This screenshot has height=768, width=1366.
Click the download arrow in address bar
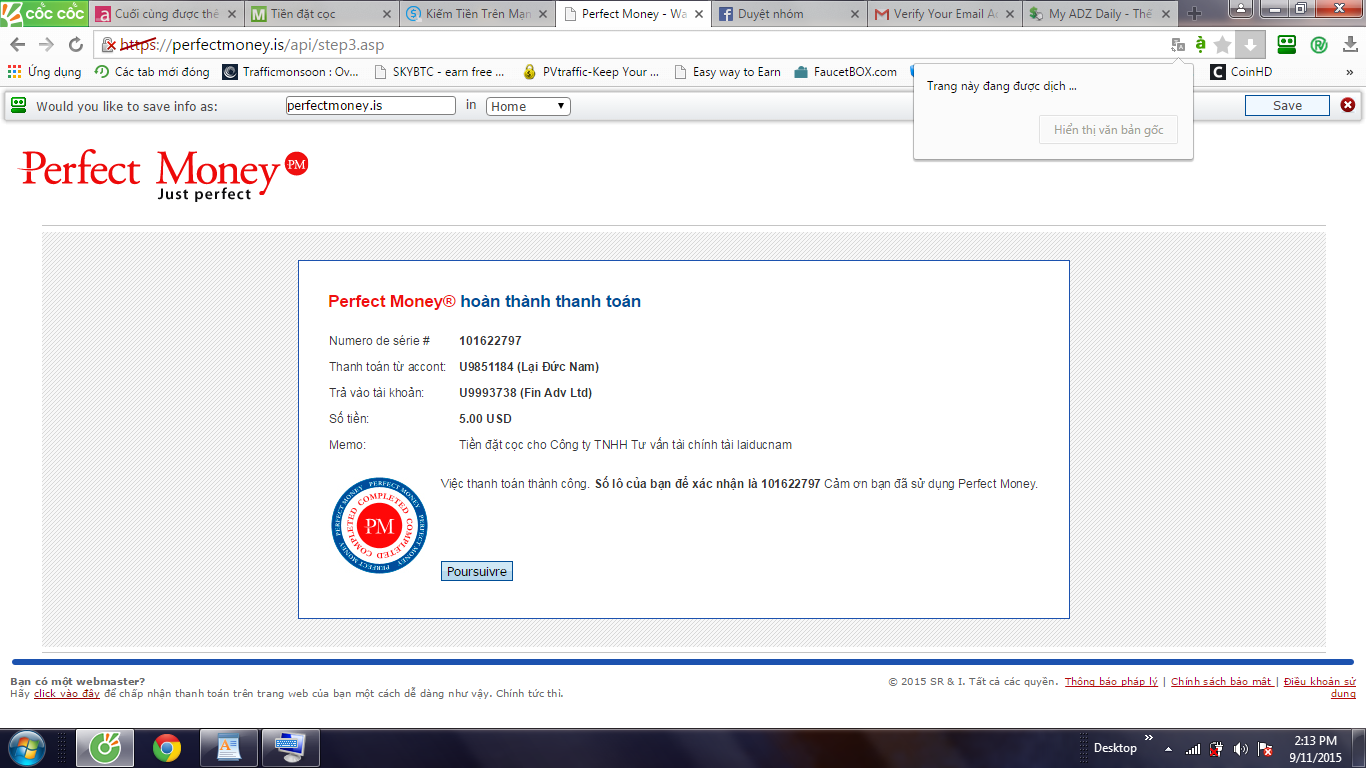(x=1250, y=45)
